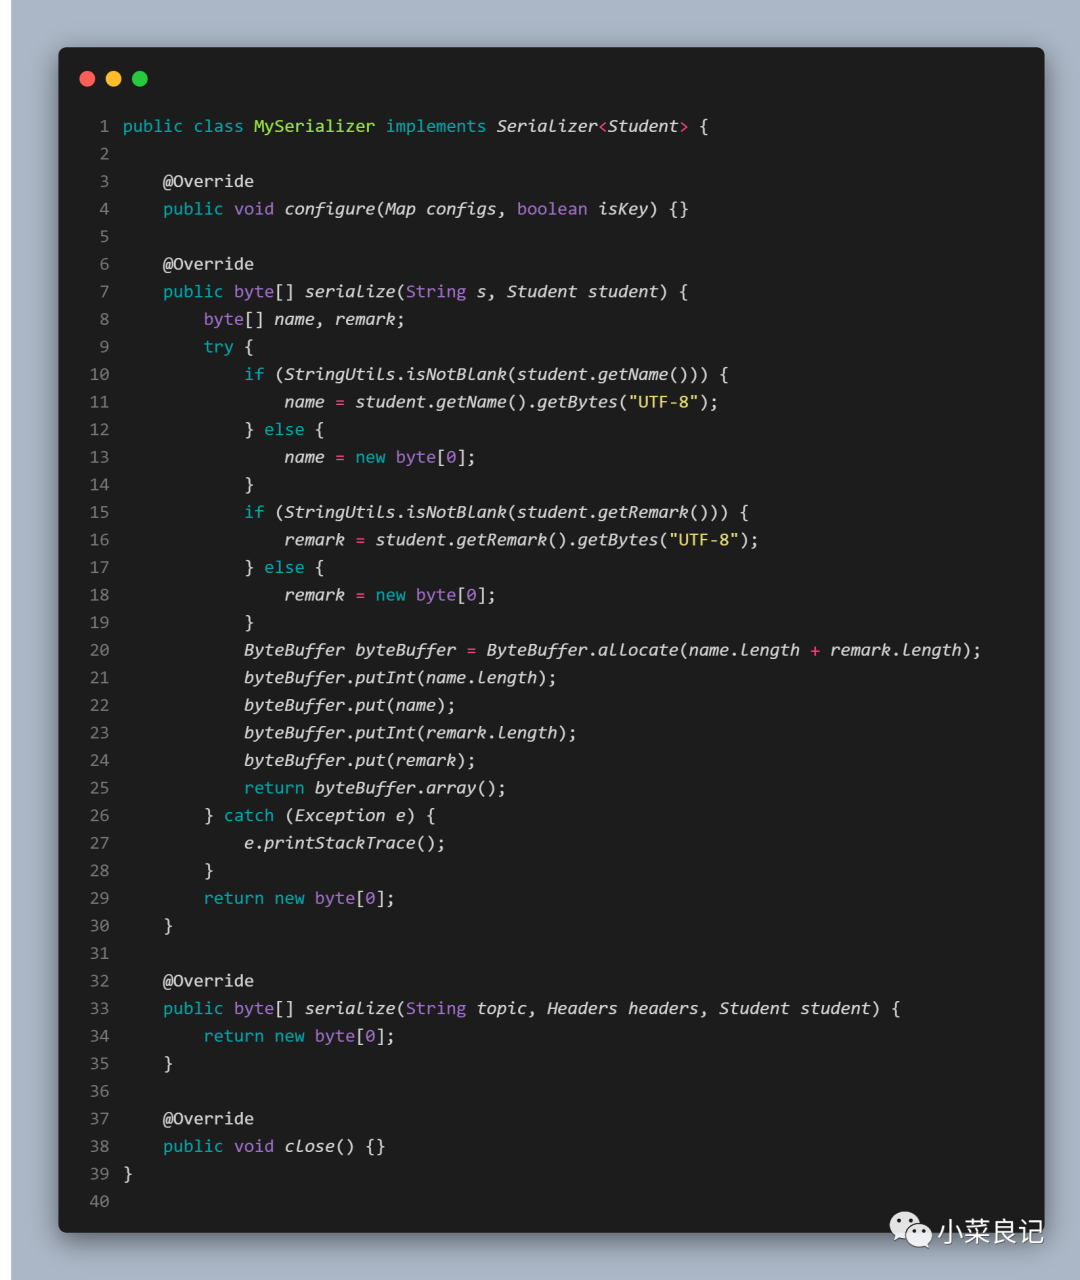
Task: Click "remark = new byte[0];" on line 18
Action: 390,595
